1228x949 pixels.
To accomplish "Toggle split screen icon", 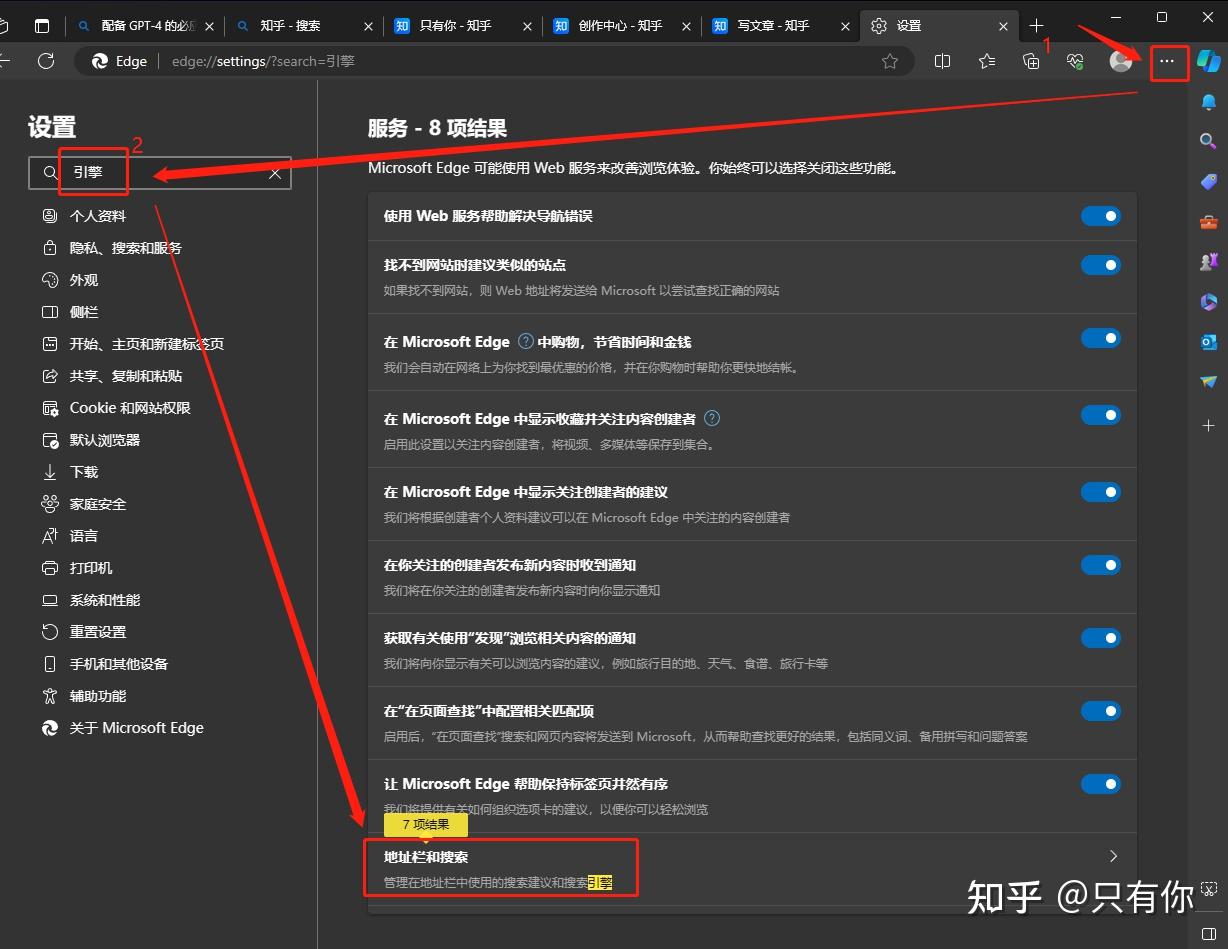I will click(x=942, y=62).
